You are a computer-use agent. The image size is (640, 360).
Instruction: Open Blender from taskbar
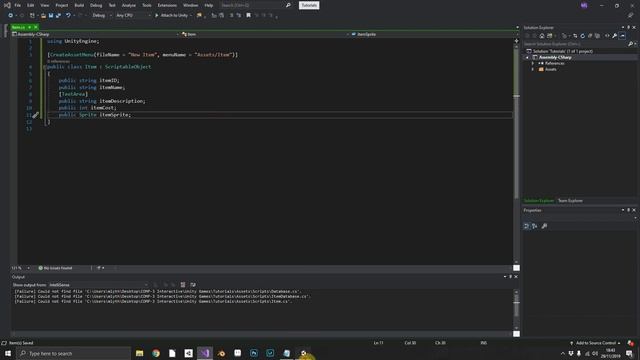point(221,353)
